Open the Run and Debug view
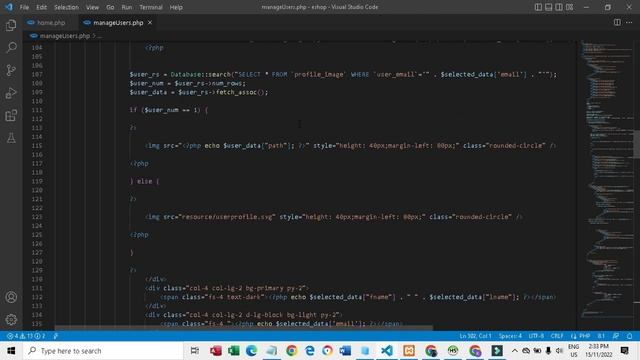 coord(11,93)
